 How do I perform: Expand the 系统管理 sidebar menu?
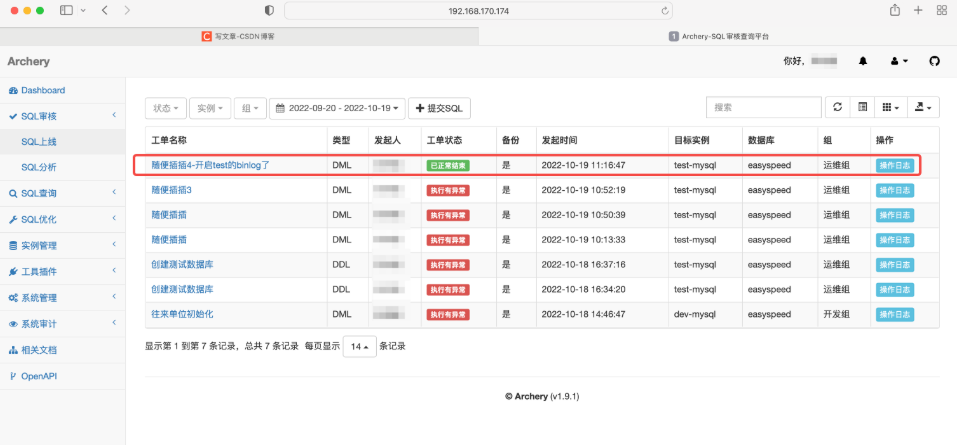pyautogui.click(x=62, y=298)
